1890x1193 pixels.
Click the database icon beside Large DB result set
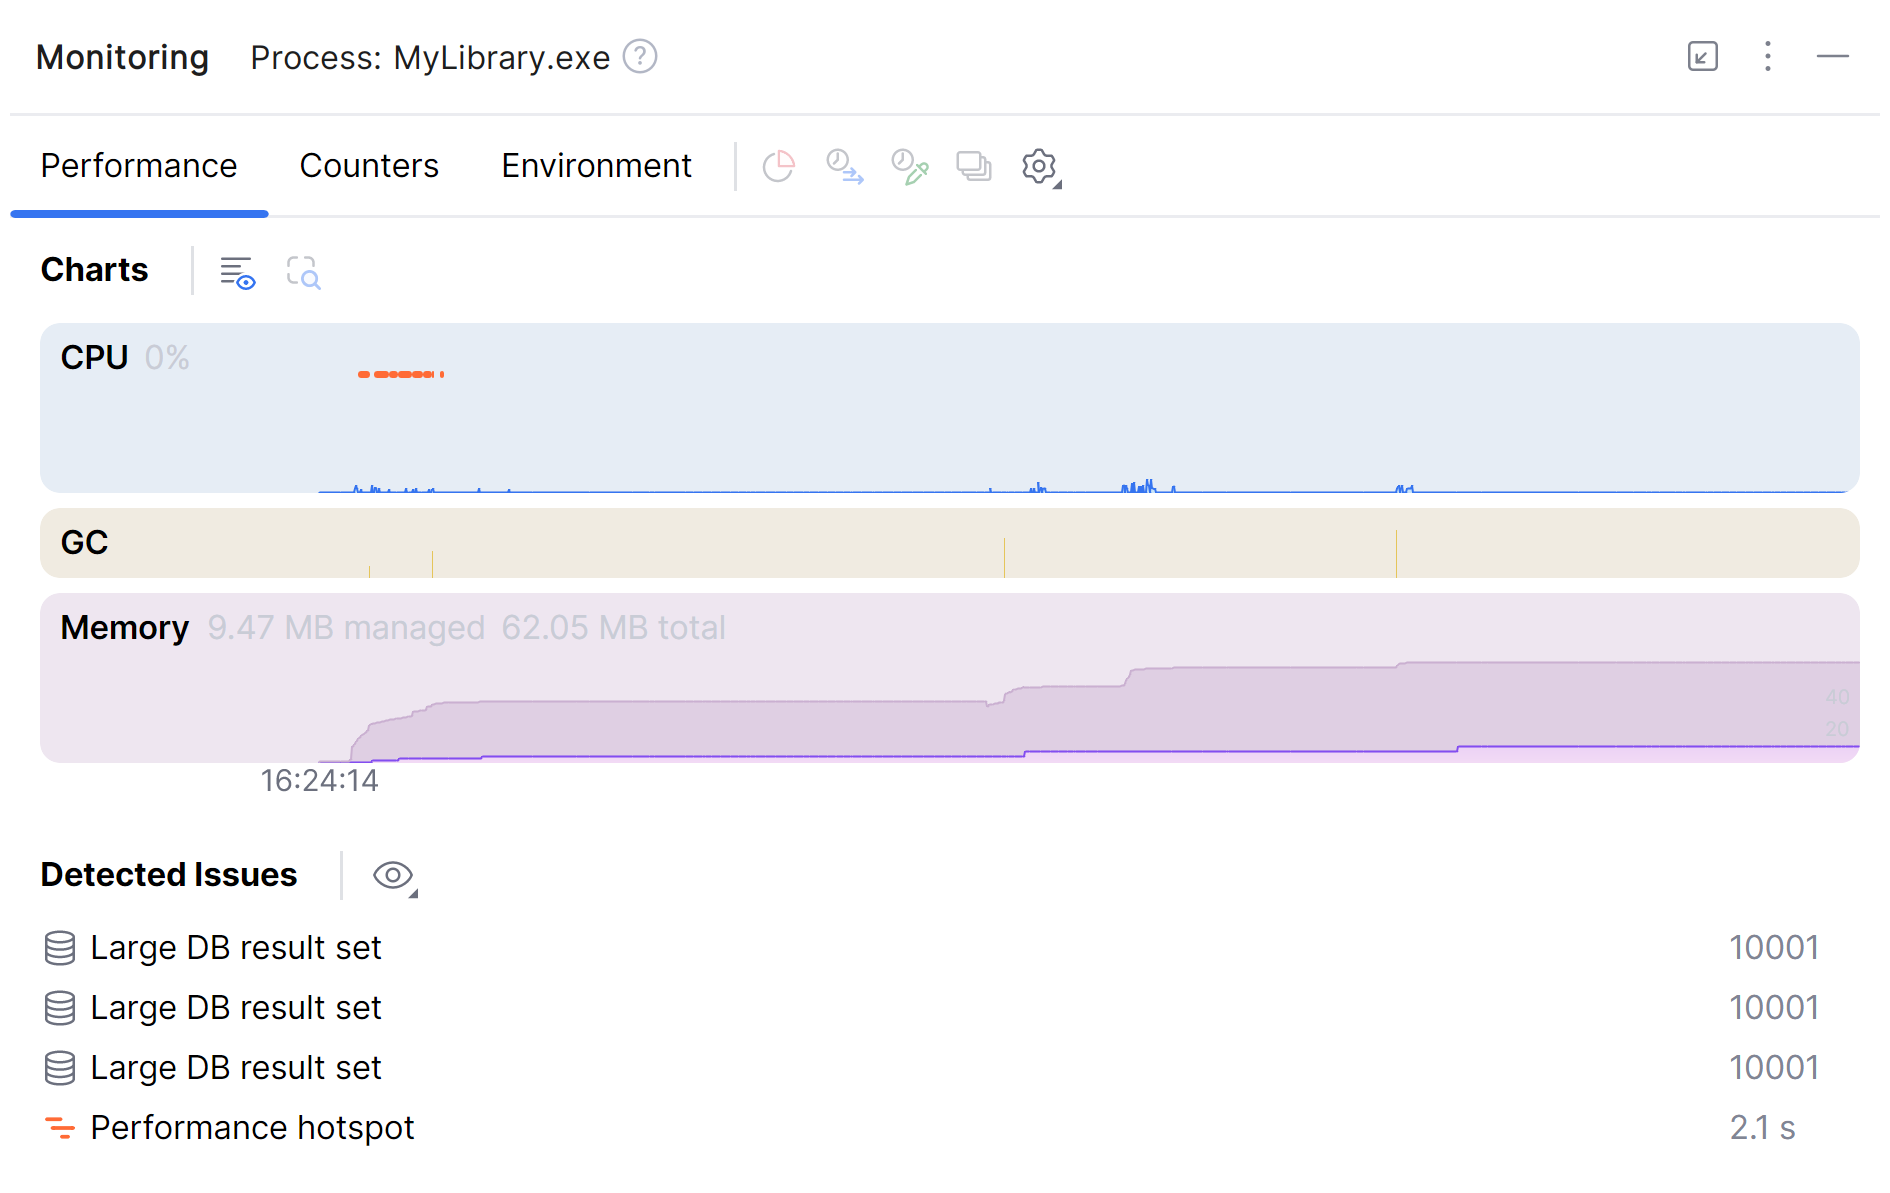tap(60, 947)
